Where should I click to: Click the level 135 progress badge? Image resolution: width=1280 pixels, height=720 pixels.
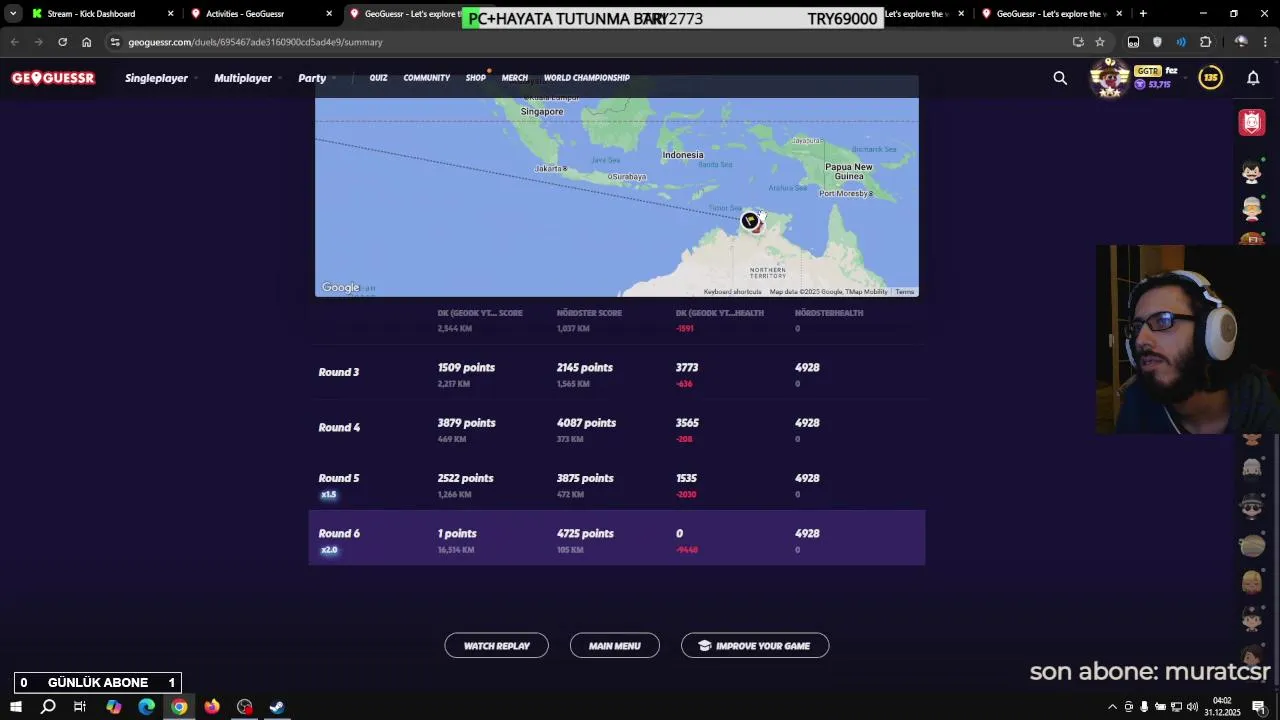[x=1211, y=77]
